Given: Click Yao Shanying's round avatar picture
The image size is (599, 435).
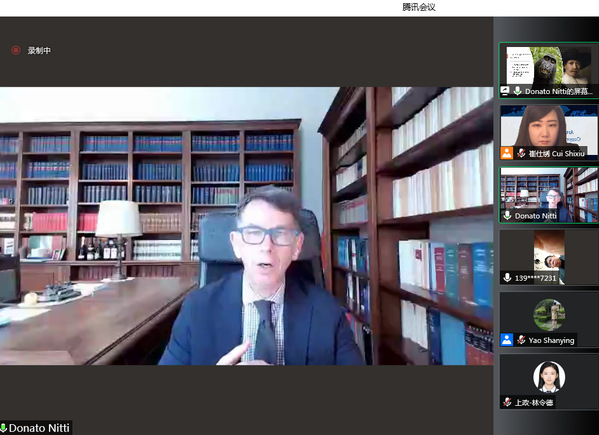Looking at the screenshot, I should [x=549, y=315].
